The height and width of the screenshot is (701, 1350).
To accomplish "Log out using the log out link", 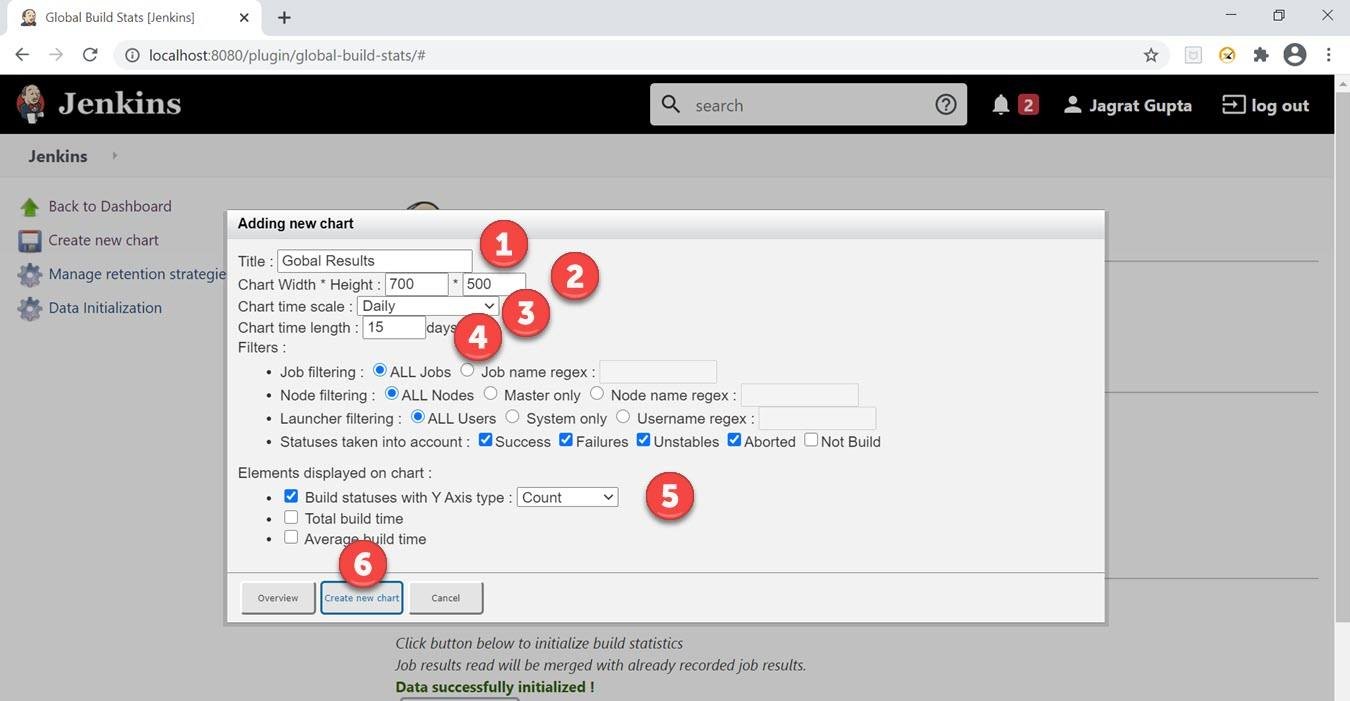I will 1280,105.
